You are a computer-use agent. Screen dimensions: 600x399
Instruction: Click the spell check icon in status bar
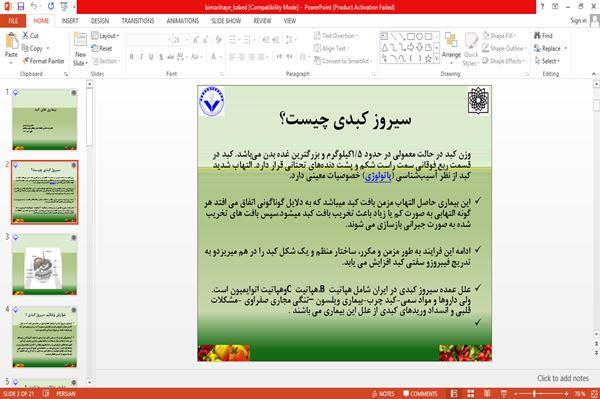[46, 393]
